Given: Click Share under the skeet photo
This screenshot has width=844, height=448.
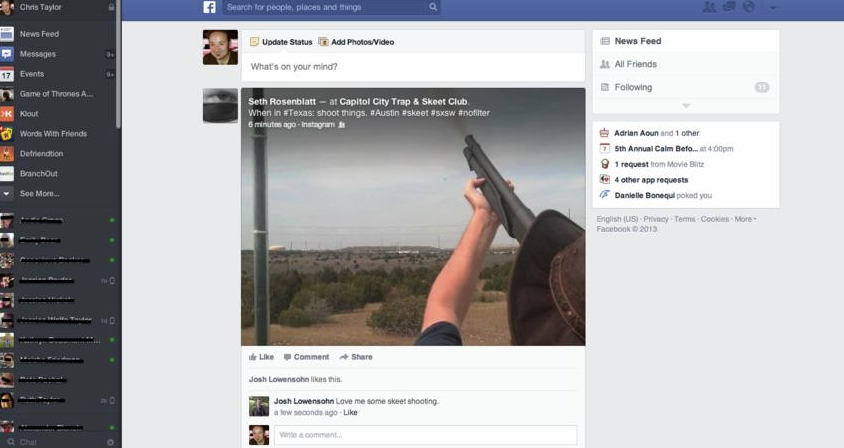Looking at the screenshot, I should pyautogui.click(x=356, y=357).
